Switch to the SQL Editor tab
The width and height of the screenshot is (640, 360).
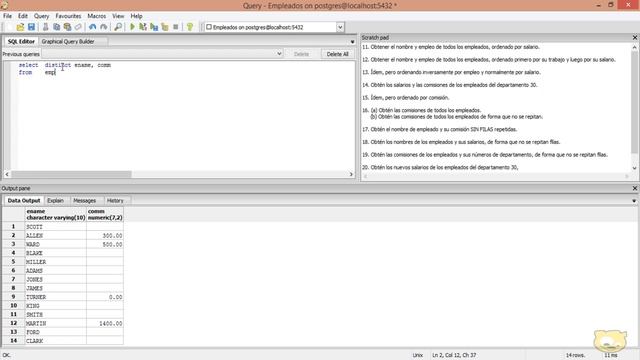21,42
